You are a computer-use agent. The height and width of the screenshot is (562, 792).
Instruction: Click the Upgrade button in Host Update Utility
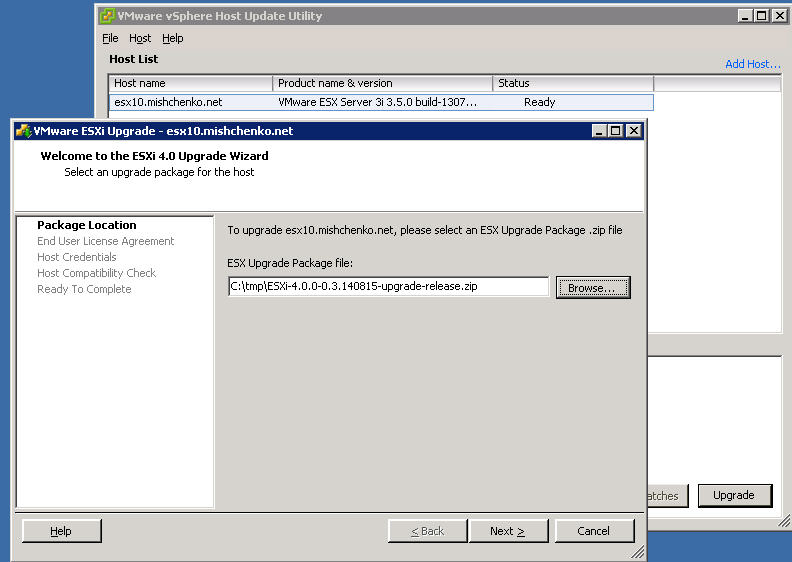735,495
